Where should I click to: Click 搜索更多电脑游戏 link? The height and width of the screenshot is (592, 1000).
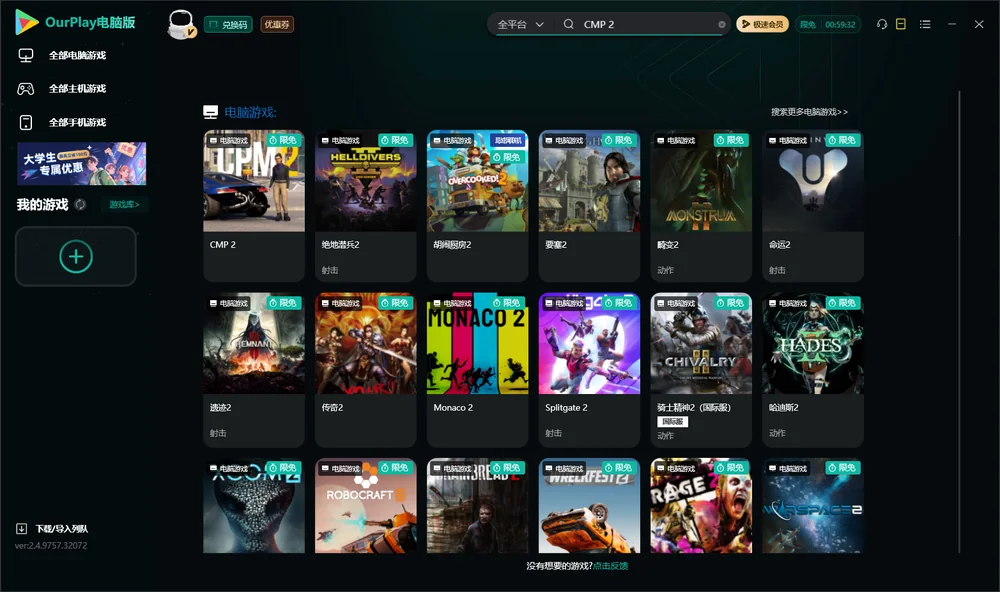(809, 112)
